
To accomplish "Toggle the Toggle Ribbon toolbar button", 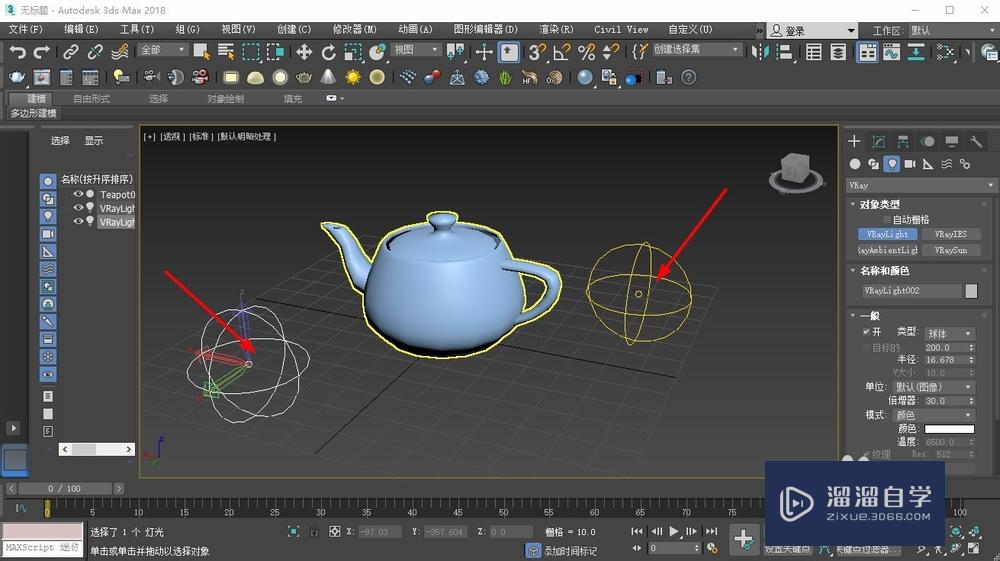I will [867, 52].
